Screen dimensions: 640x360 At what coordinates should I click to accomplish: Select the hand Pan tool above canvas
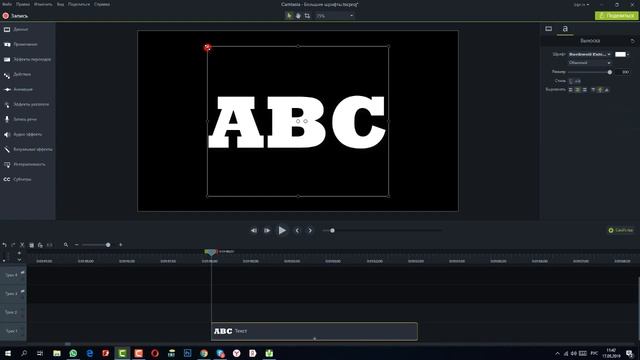(298, 16)
